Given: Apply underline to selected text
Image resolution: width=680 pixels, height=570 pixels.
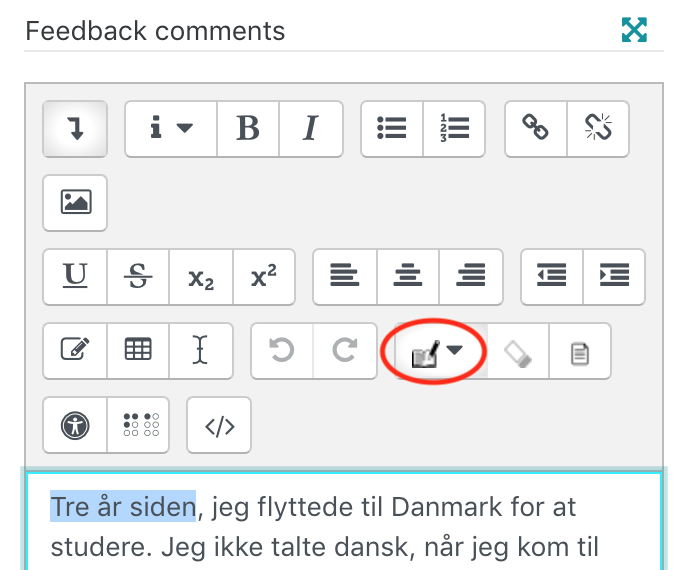Looking at the screenshot, I should point(75,277).
